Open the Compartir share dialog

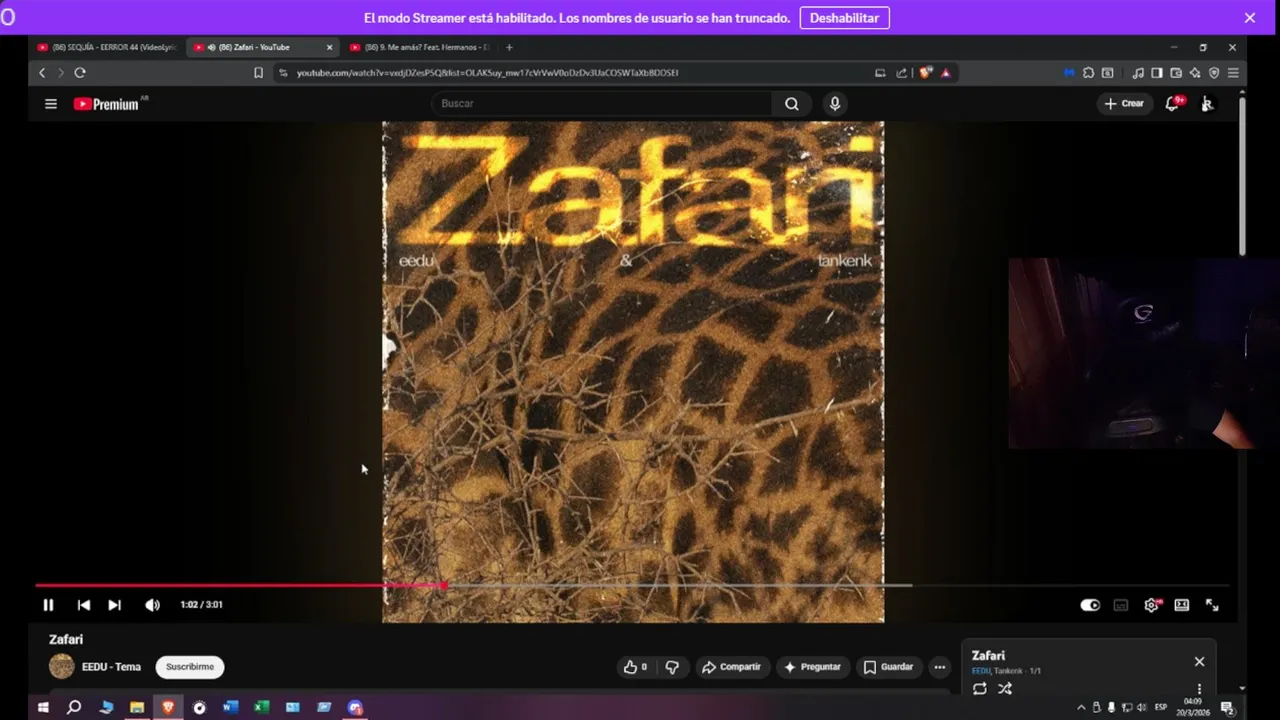tap(731, 667)
